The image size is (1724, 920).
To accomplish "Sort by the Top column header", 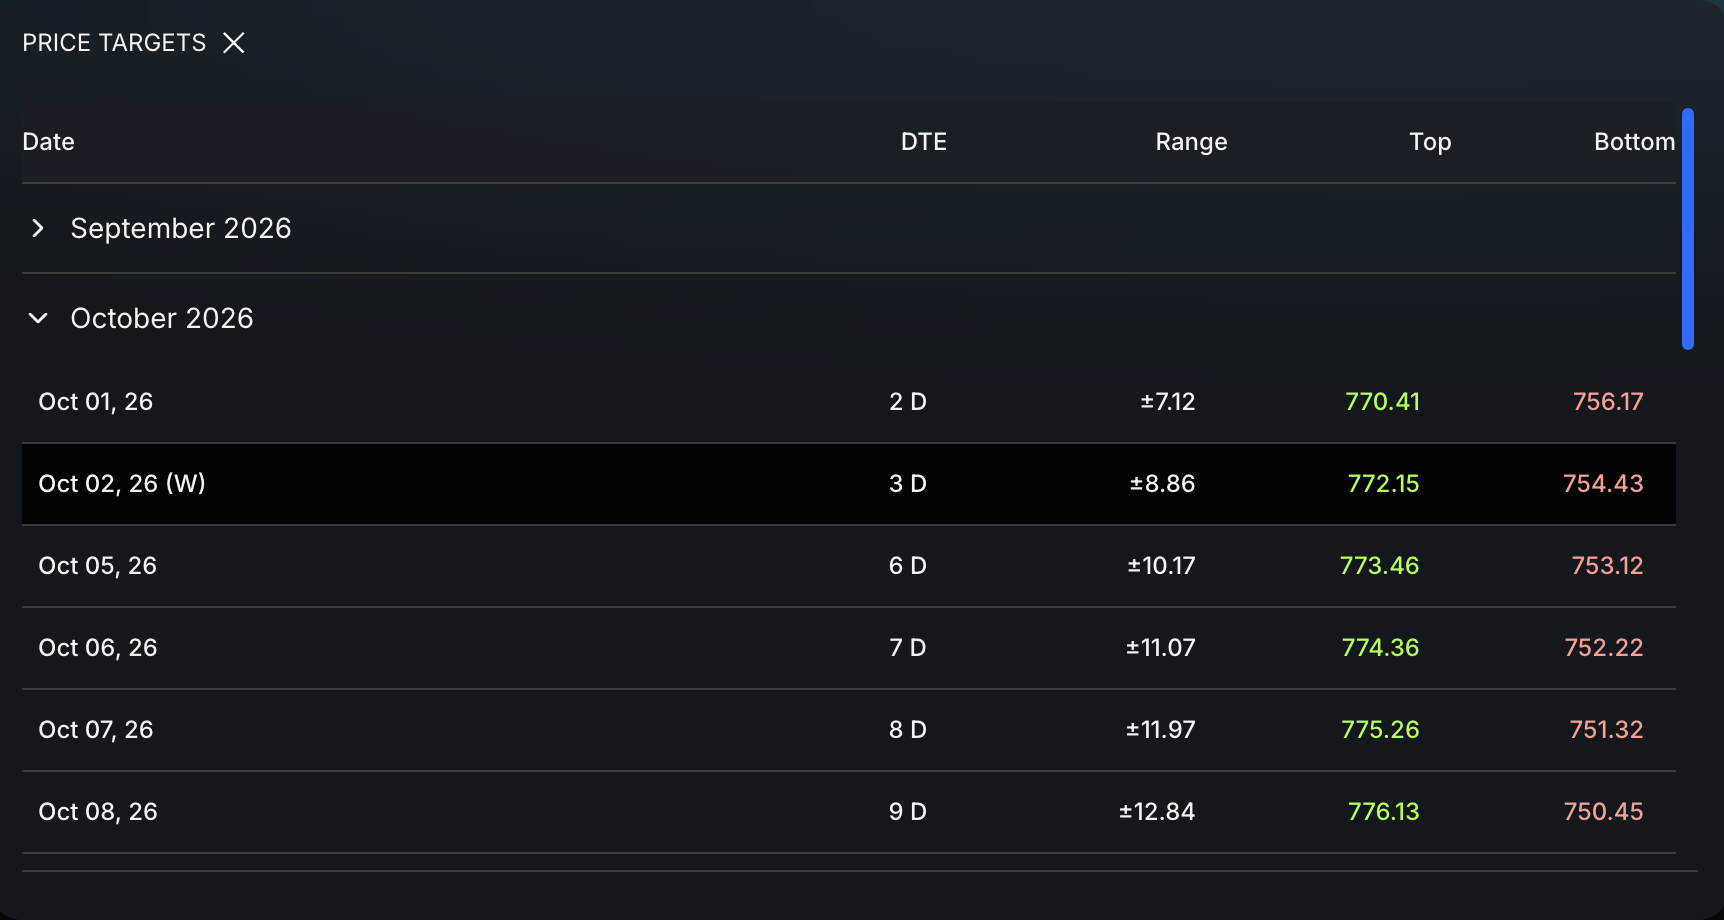I will click(x=1430, y=142).
